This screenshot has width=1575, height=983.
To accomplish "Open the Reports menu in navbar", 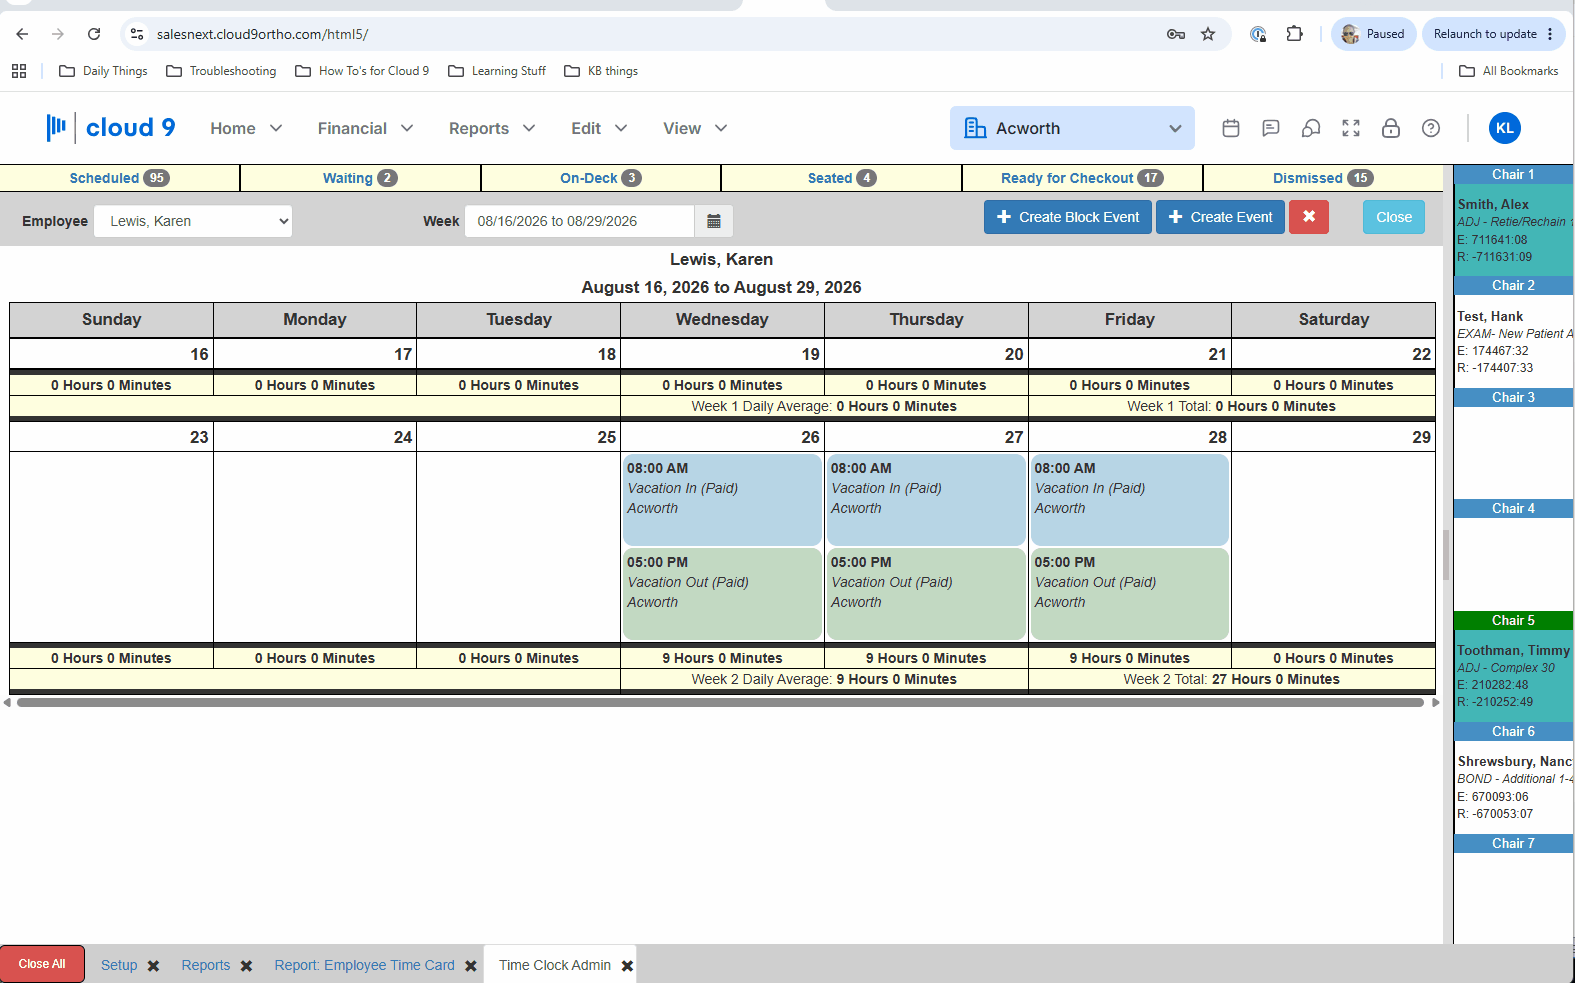I will [492, 128].
